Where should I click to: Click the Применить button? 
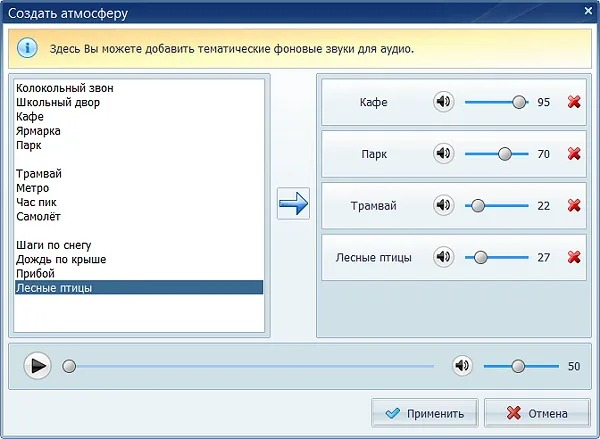click(424, 413)
